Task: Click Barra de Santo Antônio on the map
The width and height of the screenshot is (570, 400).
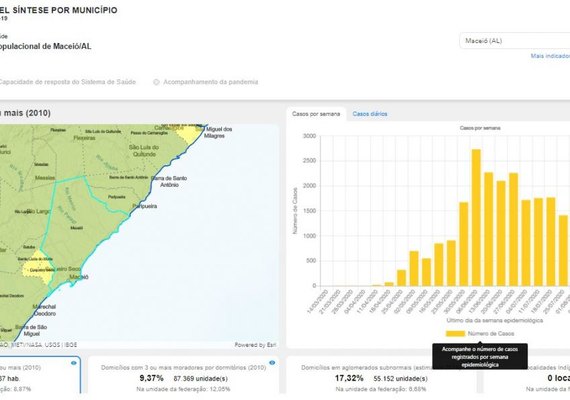Action: (x=169, y=181)
